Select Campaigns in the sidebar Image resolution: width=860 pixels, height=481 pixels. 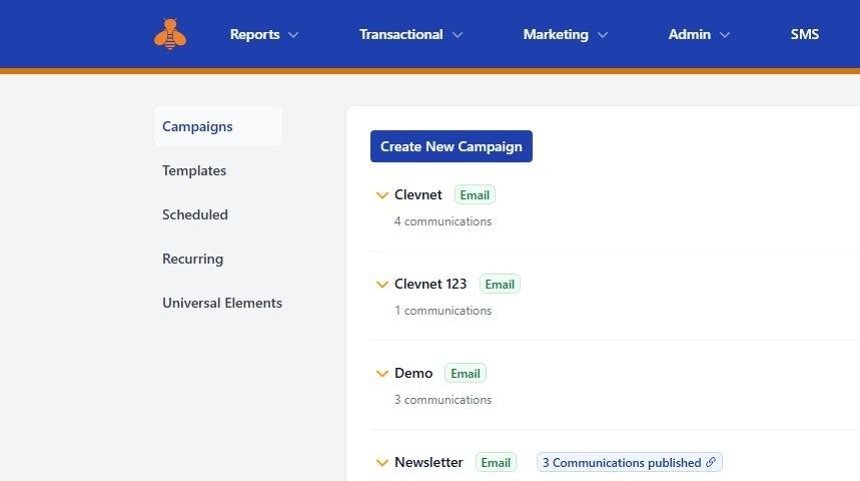(x=198, y=127)
